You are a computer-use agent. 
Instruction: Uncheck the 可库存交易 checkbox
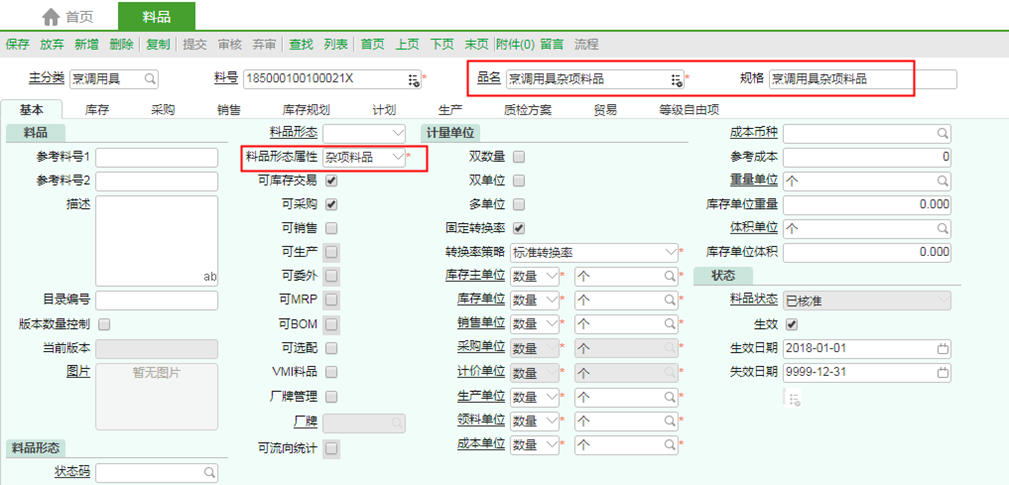(331, 181)
